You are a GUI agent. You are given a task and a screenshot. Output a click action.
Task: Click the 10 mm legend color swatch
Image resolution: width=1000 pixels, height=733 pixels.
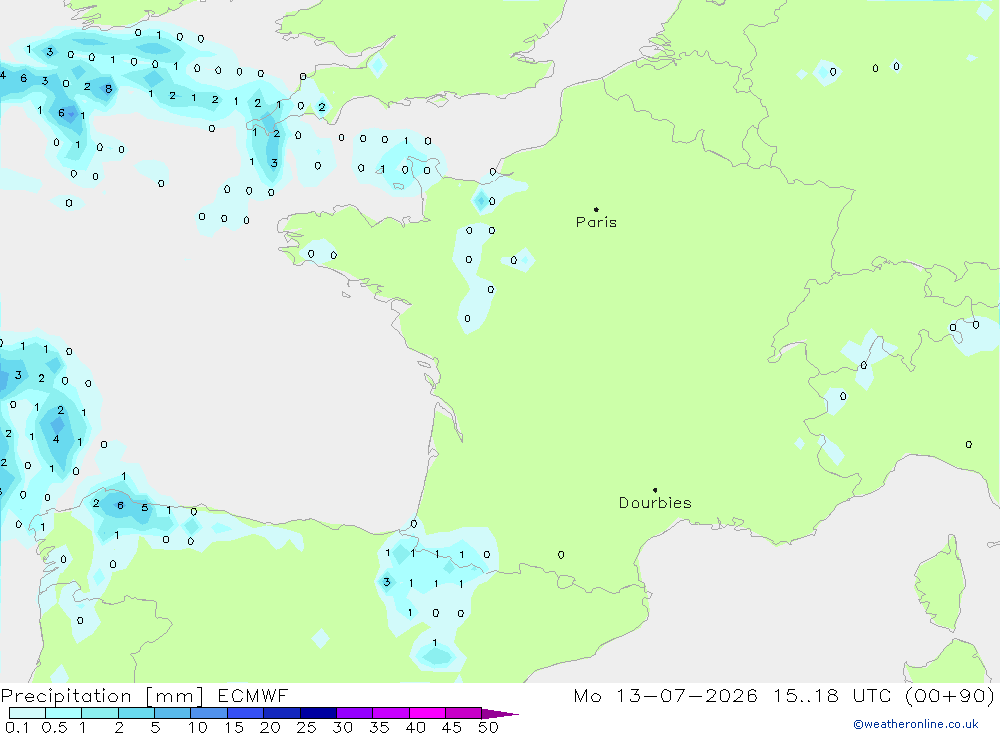tap(209, 713)
